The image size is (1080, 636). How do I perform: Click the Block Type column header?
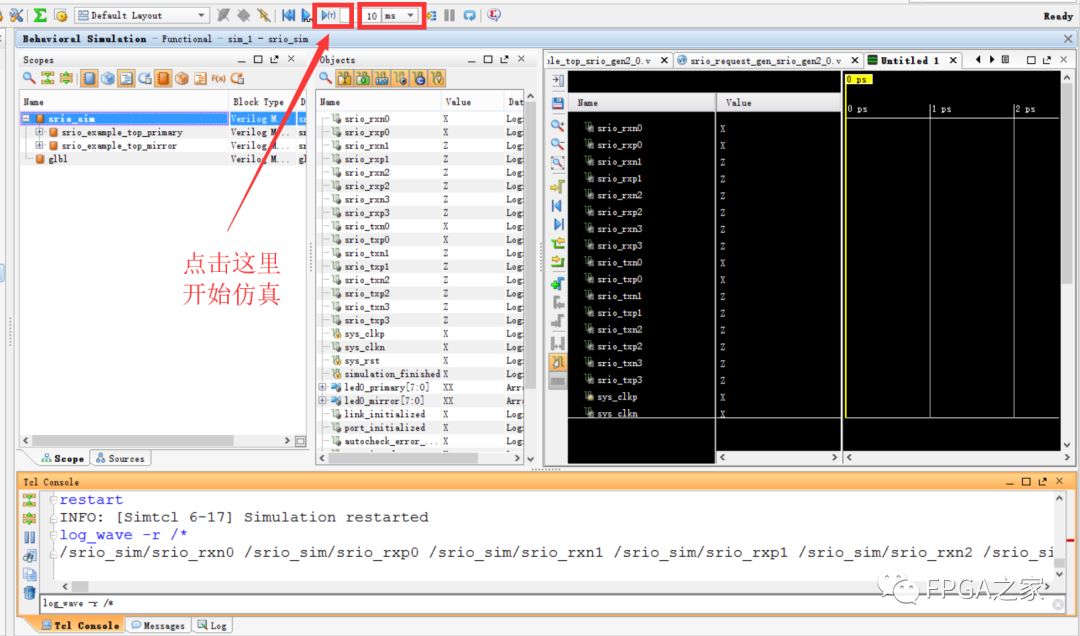point(262,101)
